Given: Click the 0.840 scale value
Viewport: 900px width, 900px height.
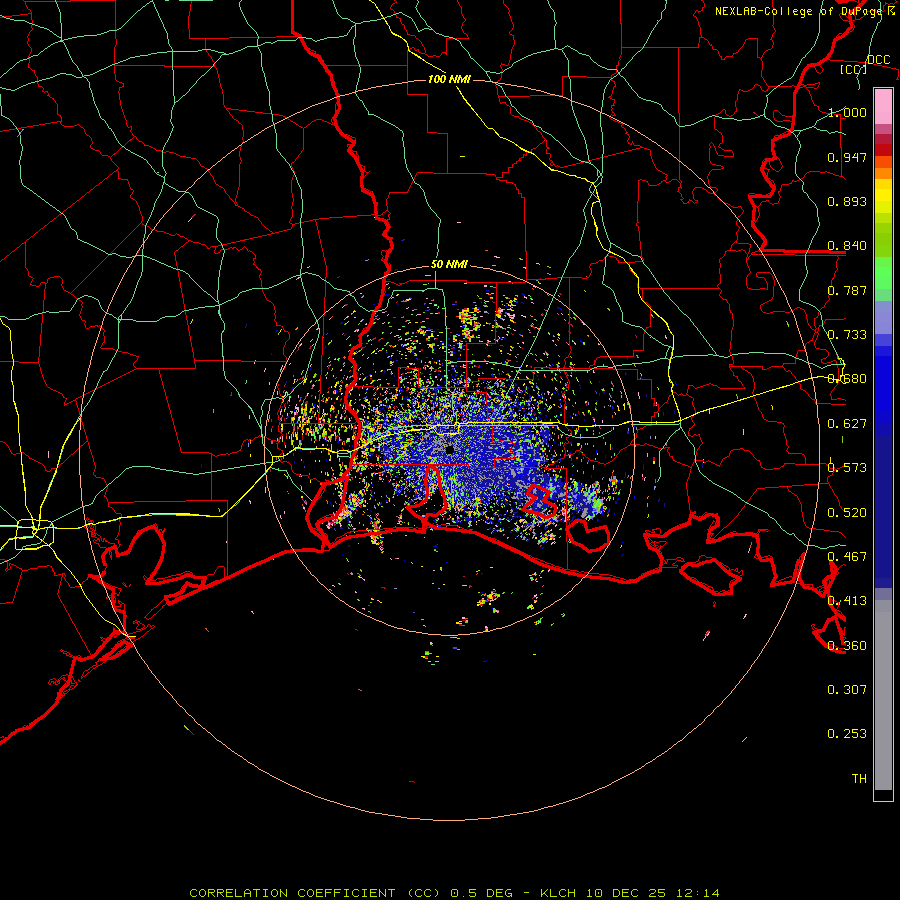Looking at the screenshot, I should click(x=847, y=246).
